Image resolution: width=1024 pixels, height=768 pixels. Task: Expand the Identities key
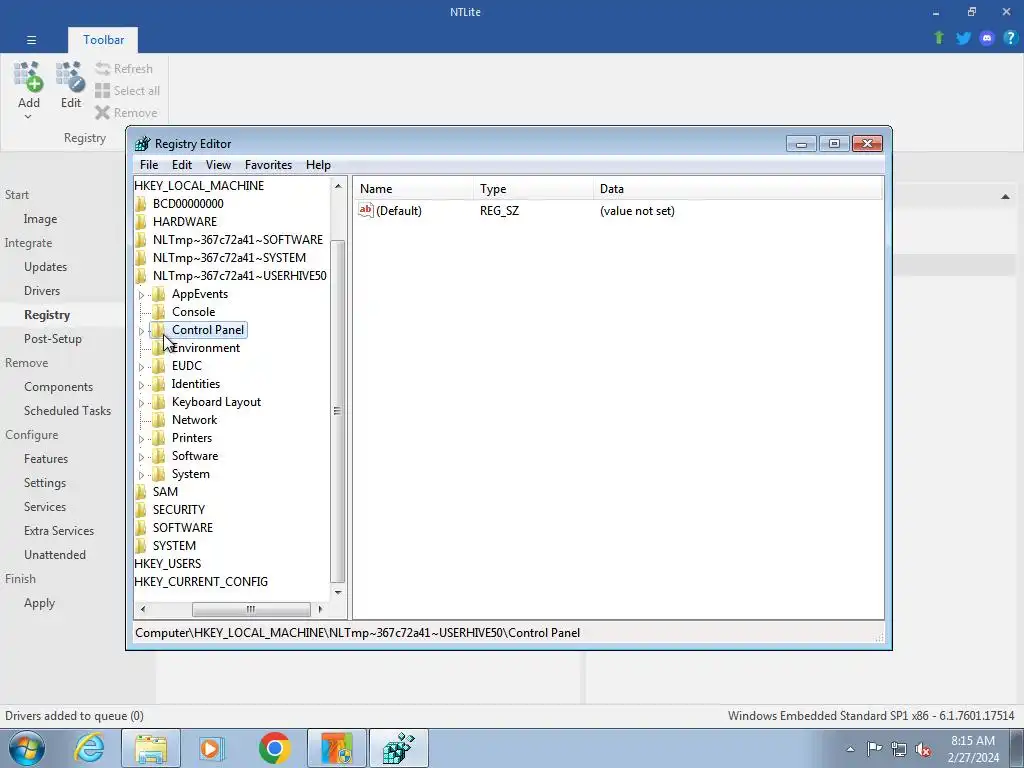[141, 385]
